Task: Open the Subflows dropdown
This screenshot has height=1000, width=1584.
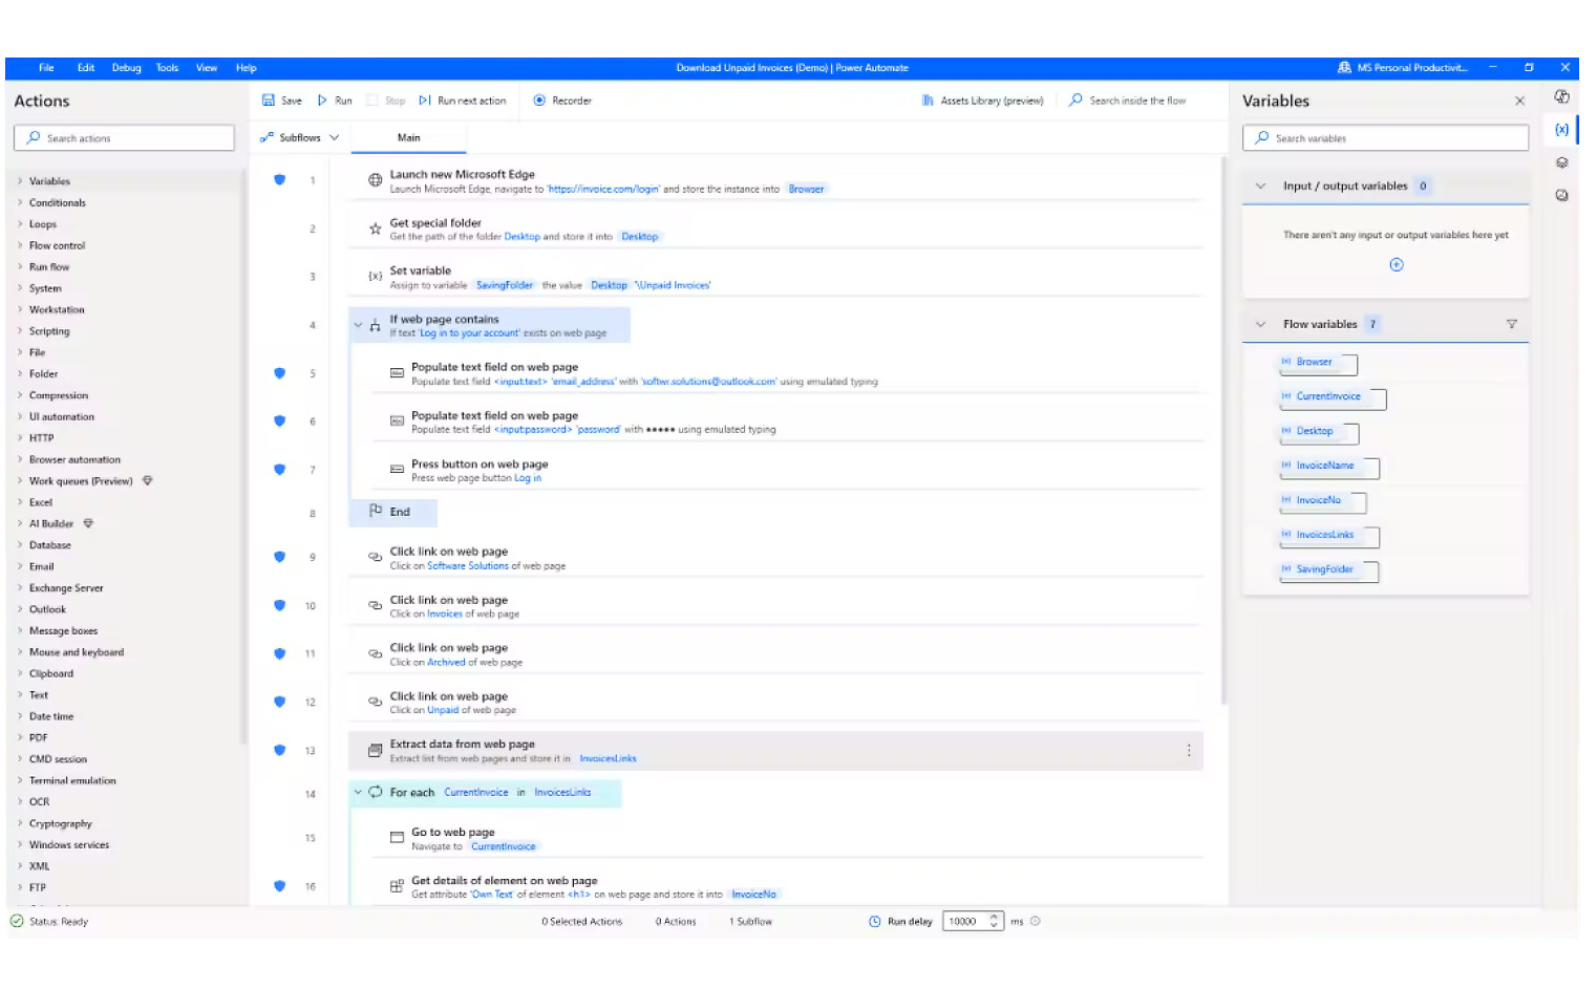Action: point(300,138)
